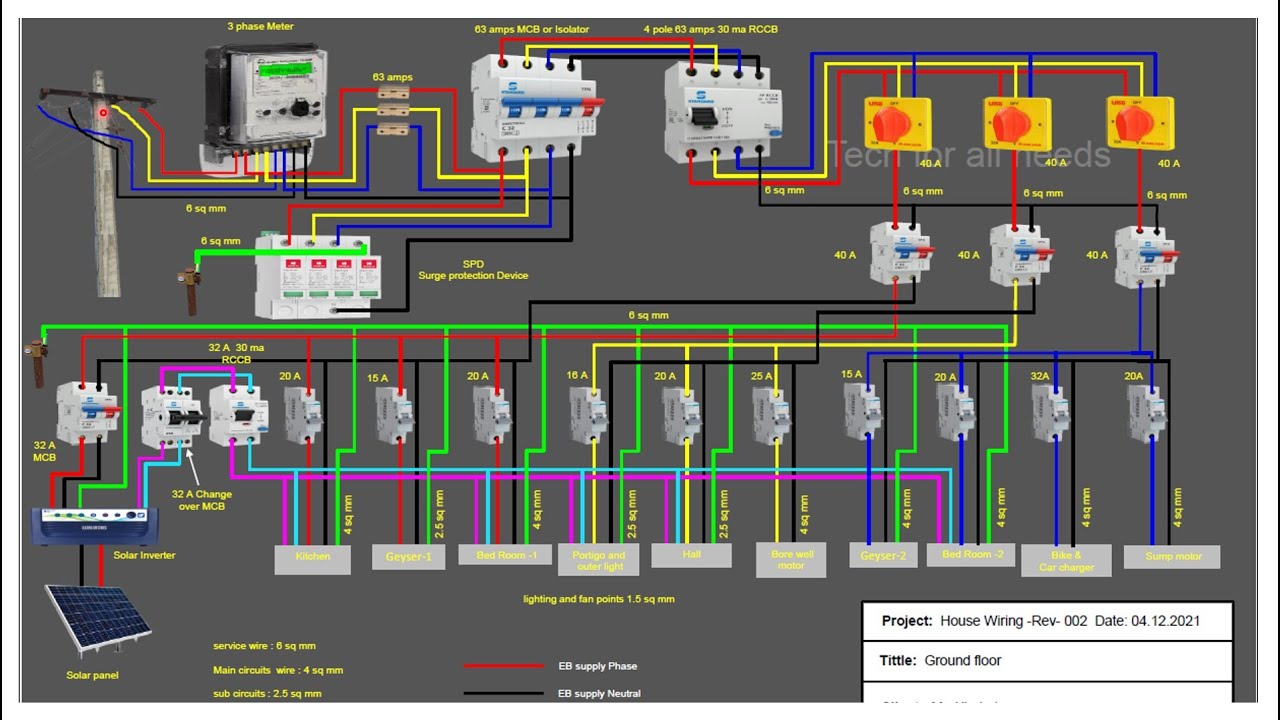This screenshot has height=720, width=1280.
Task: Click the solar panel image
Action: pos(98,620)
